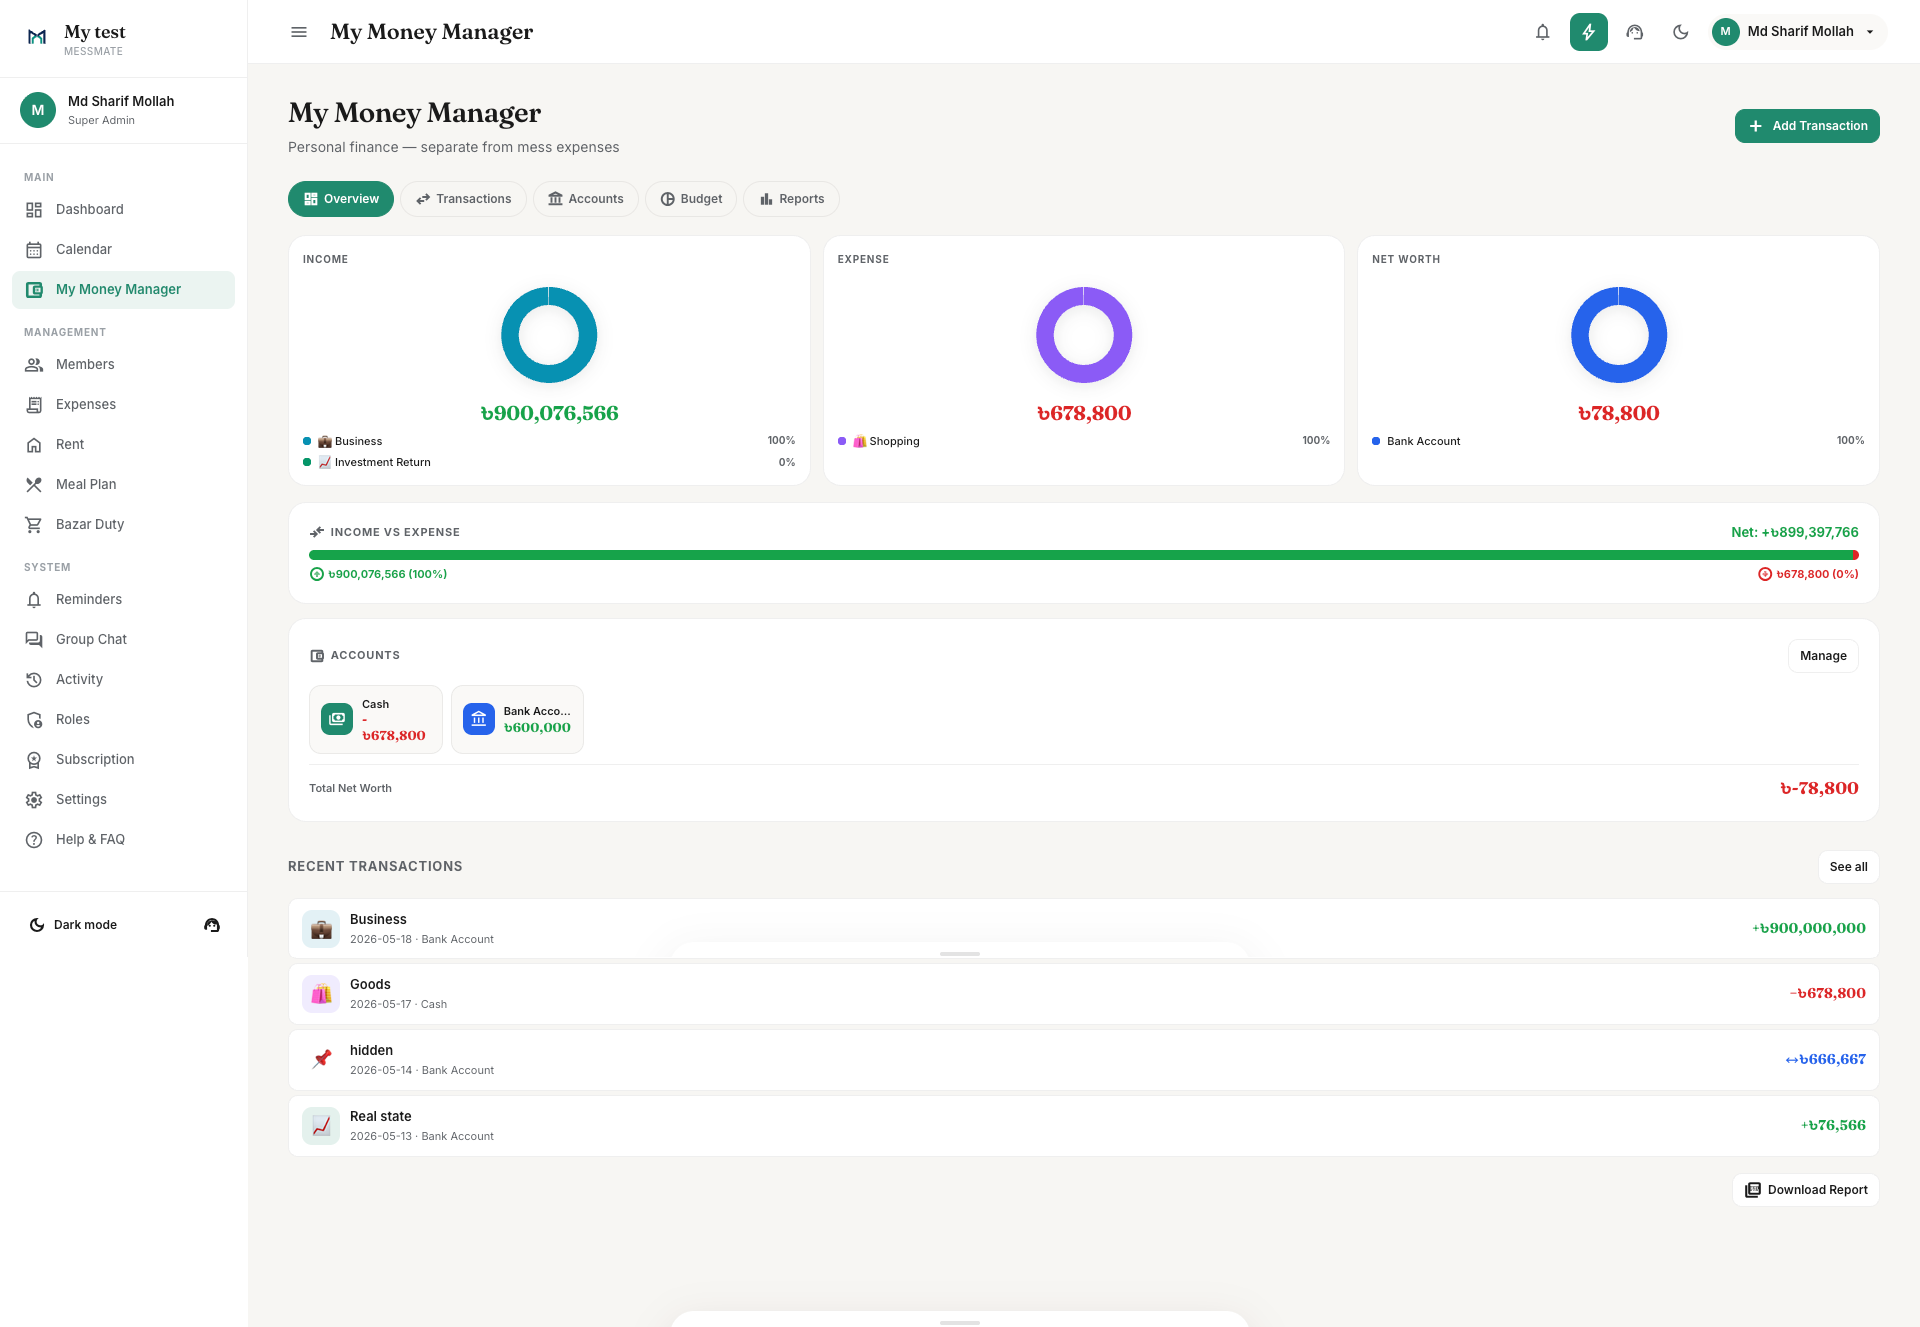Click the Add Transaction button
This screenshot has height=1327, width=1920.
tap(1807, 126)
